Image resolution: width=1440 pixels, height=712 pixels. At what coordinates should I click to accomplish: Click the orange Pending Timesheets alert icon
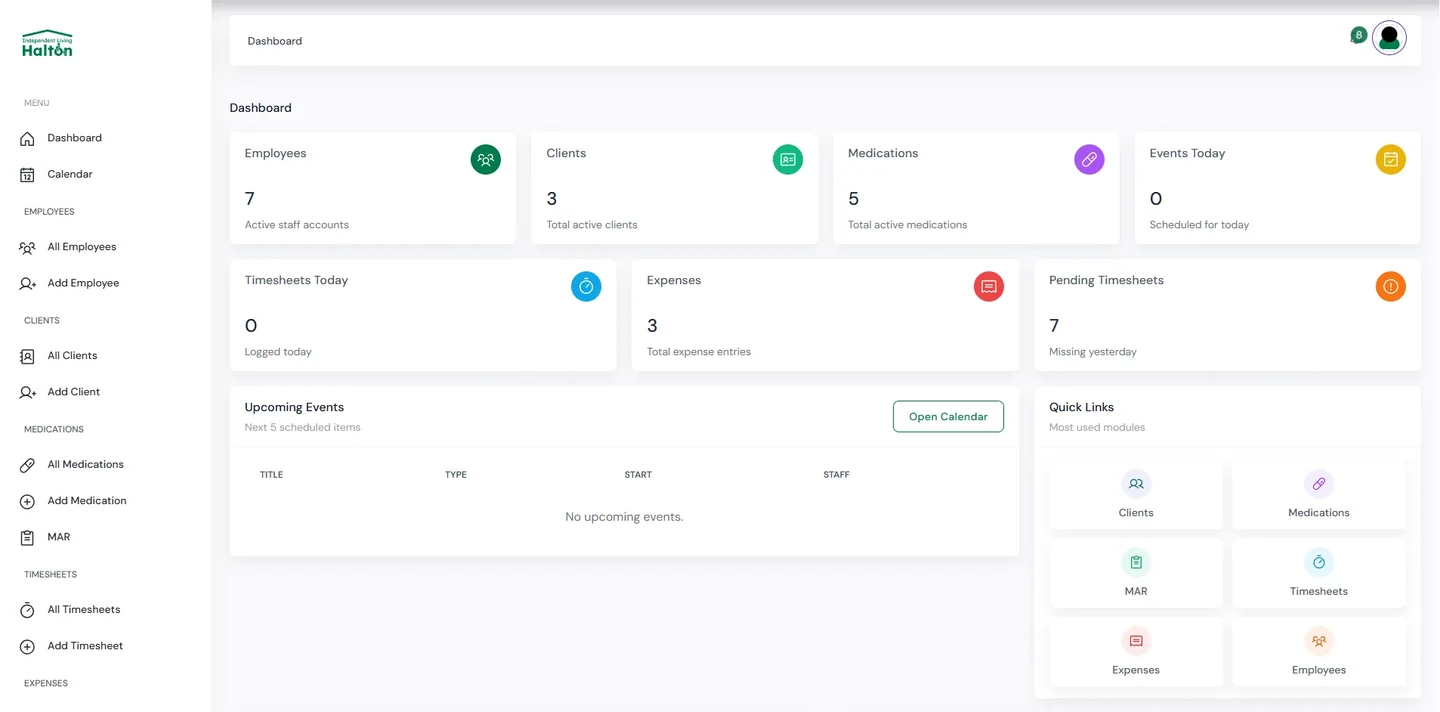(x=1390, y=286)
